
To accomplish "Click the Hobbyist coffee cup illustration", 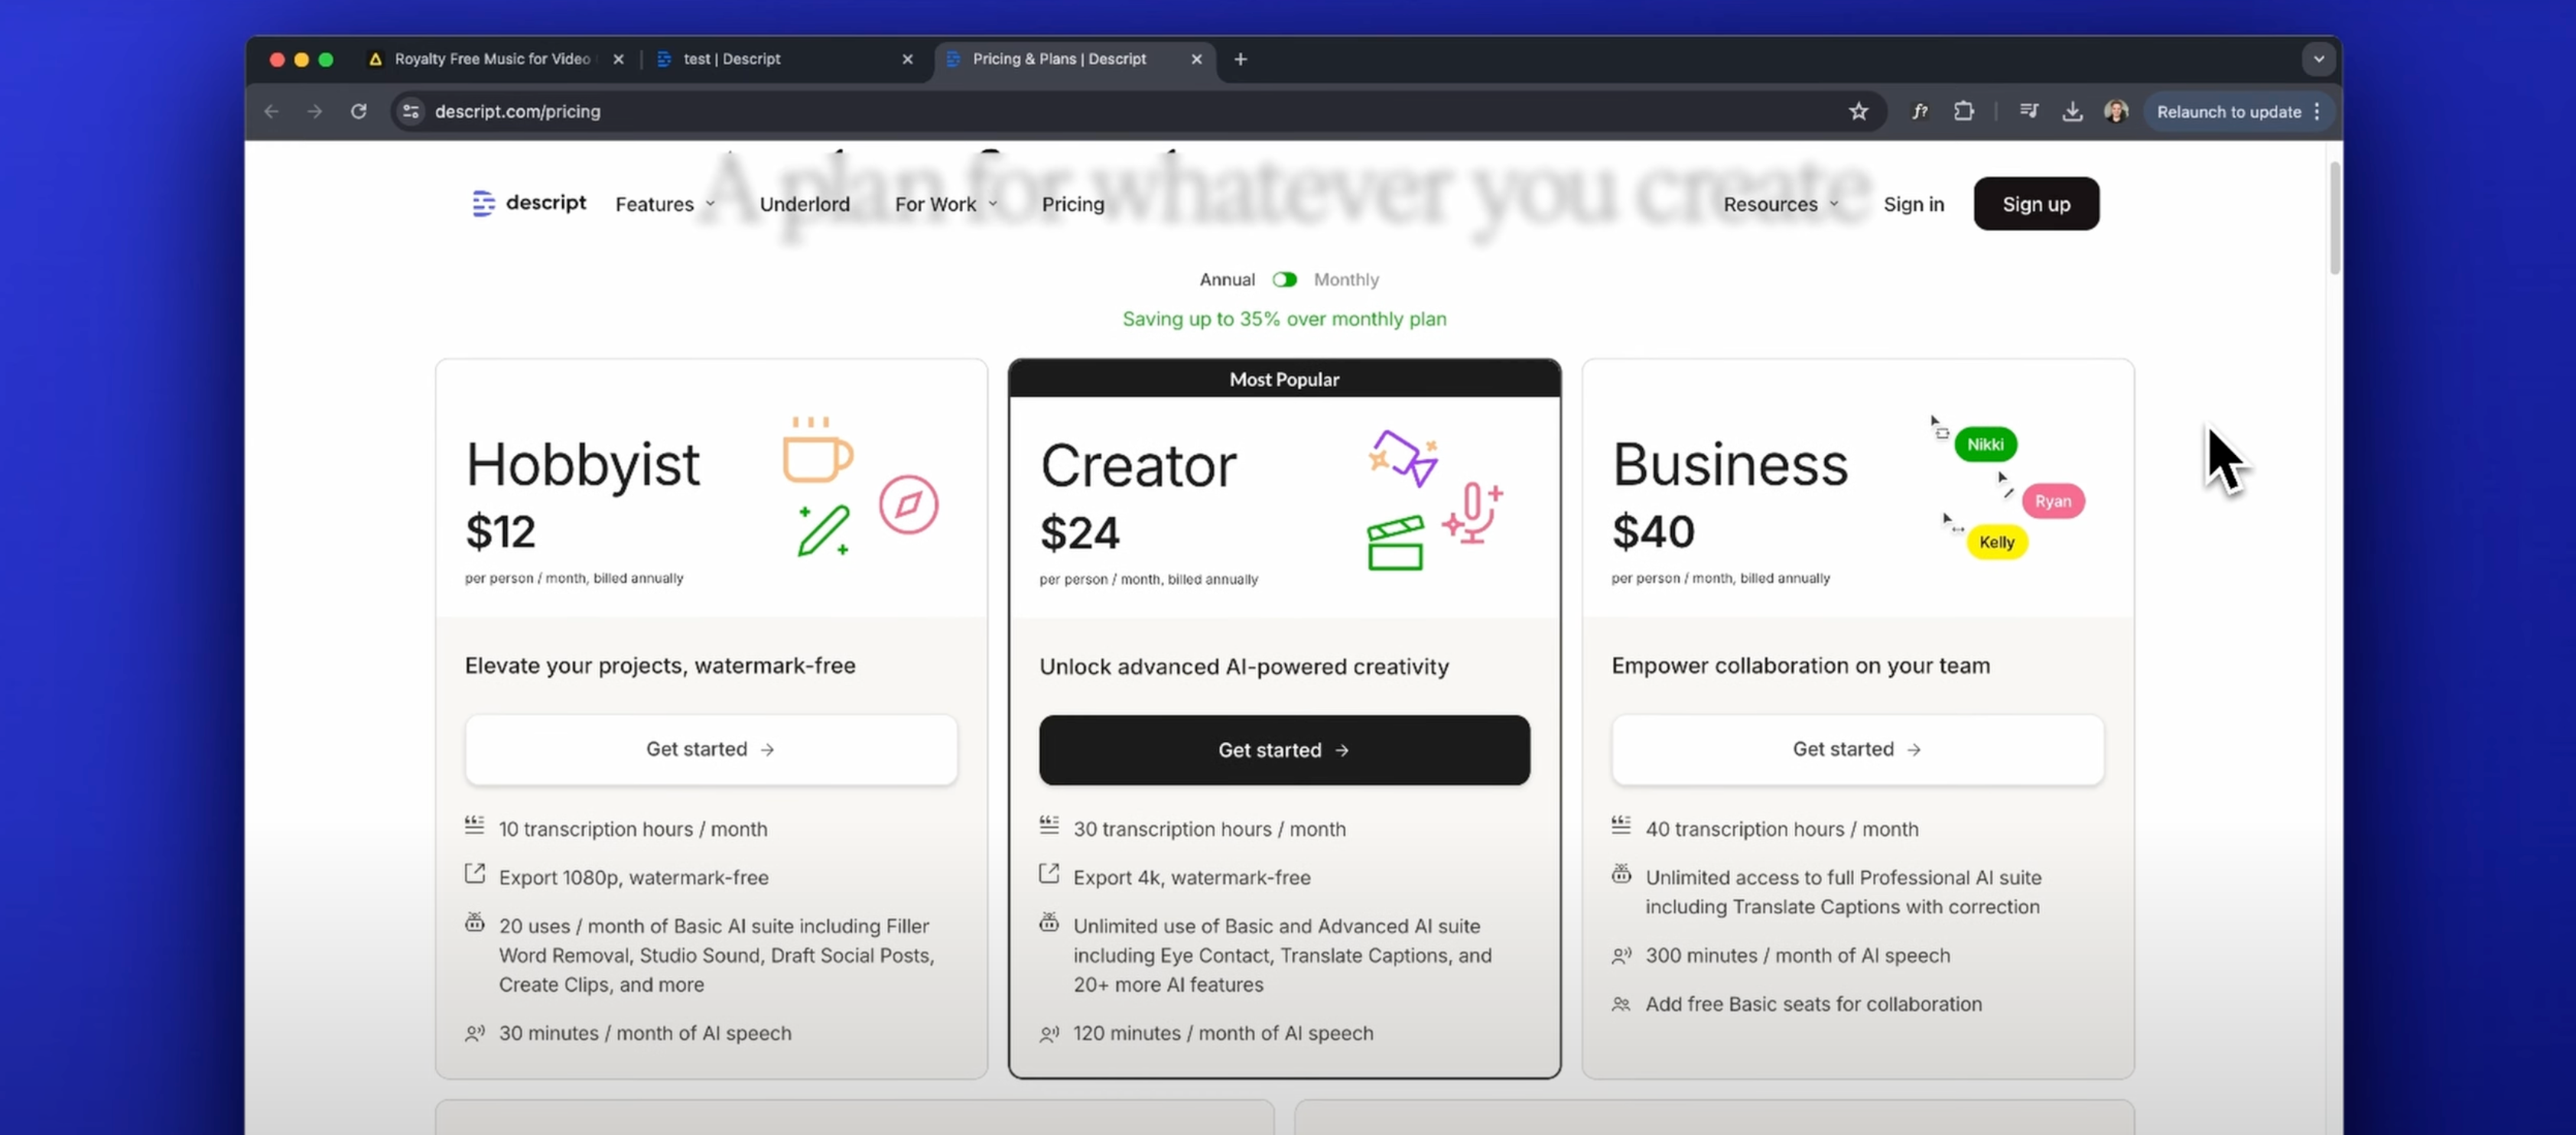I will click(x=817, y=450).
